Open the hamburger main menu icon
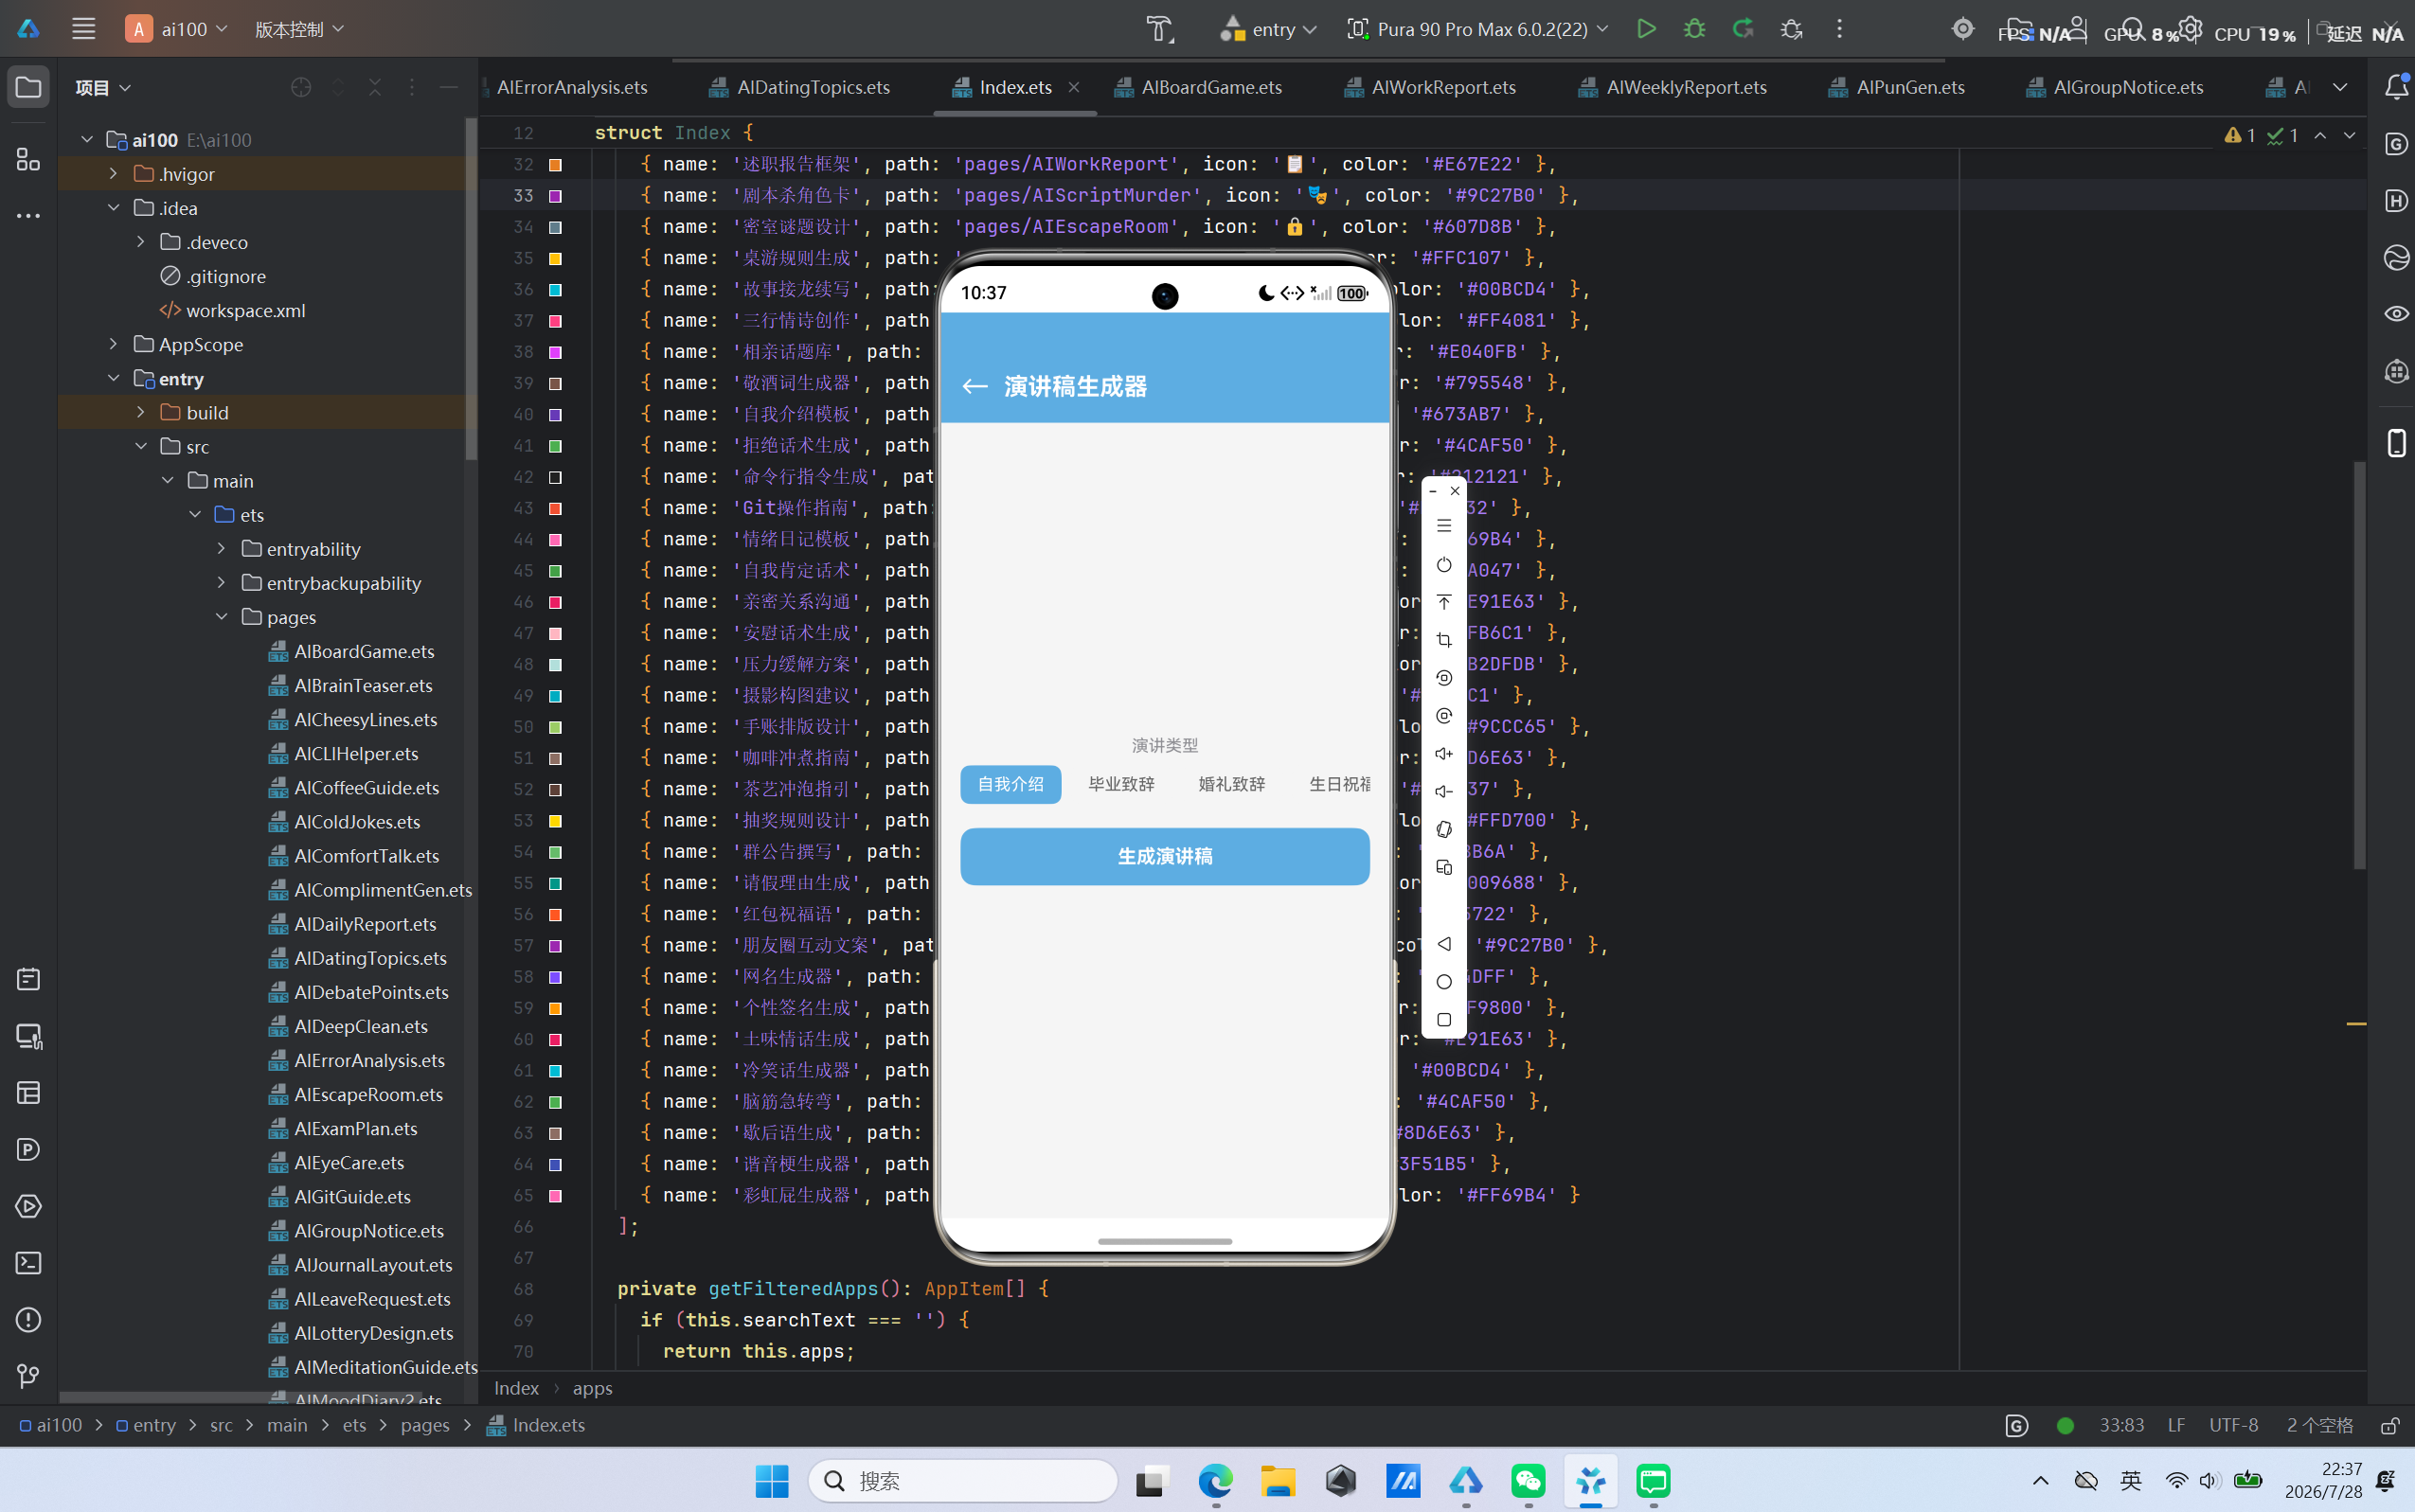This screenshot has width=2415, height=1512. [x=84, y=29]
